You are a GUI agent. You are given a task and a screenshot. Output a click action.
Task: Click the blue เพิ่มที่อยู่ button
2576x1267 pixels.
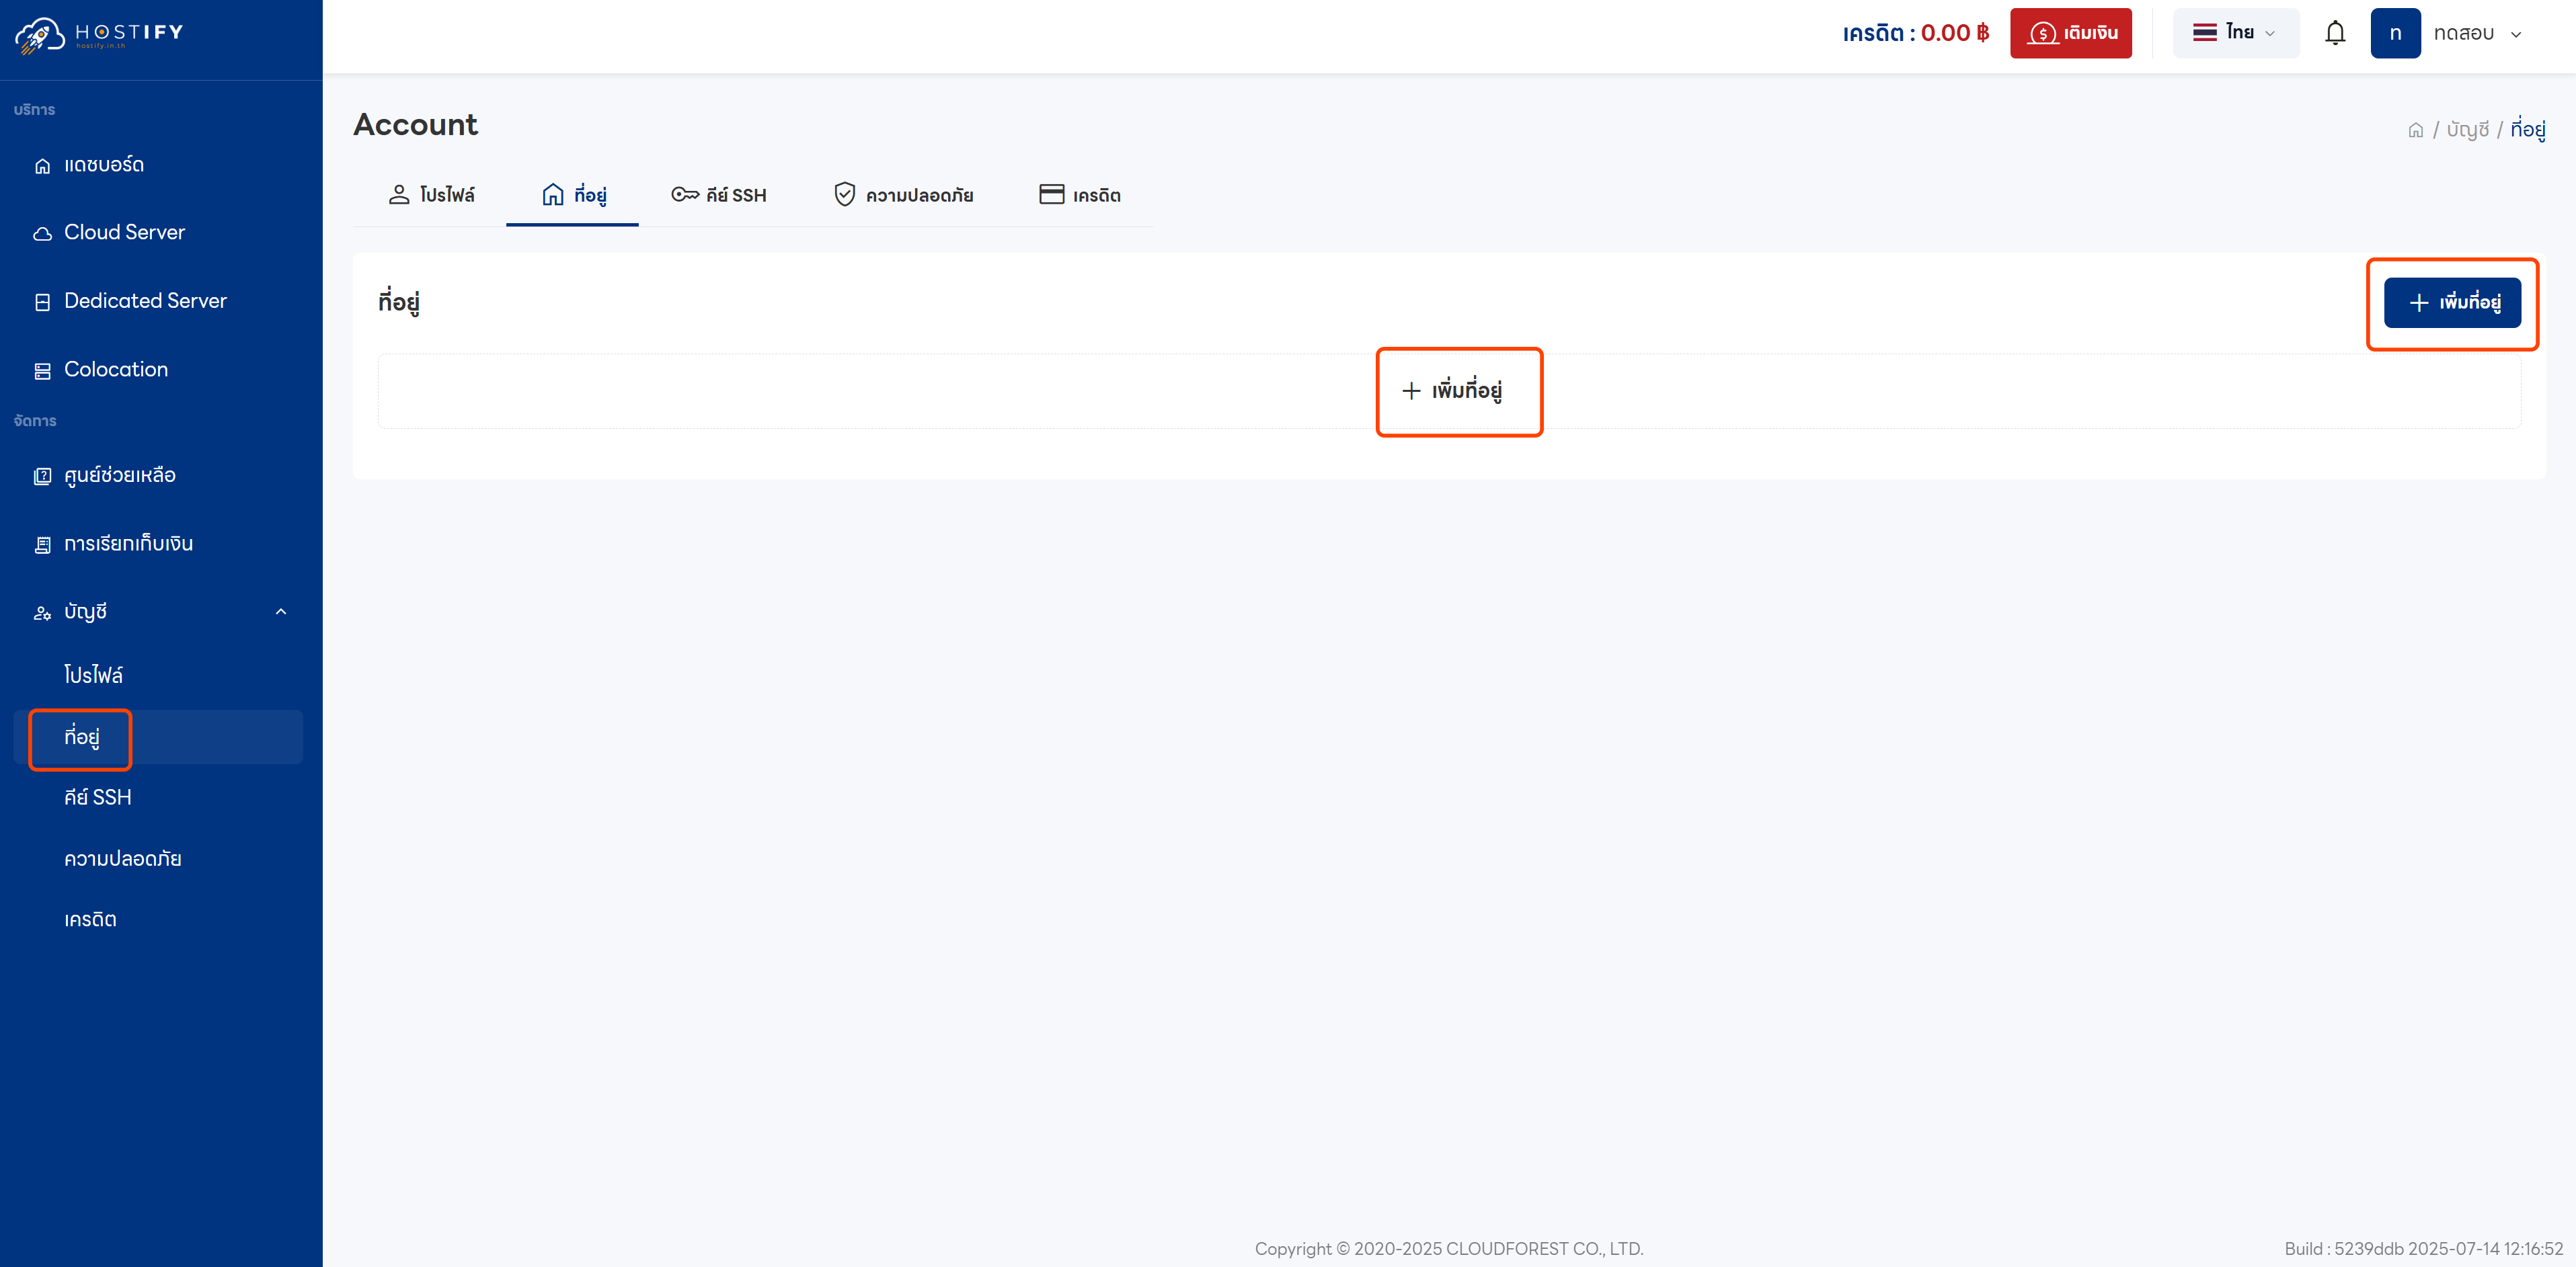coord(2452,302)
